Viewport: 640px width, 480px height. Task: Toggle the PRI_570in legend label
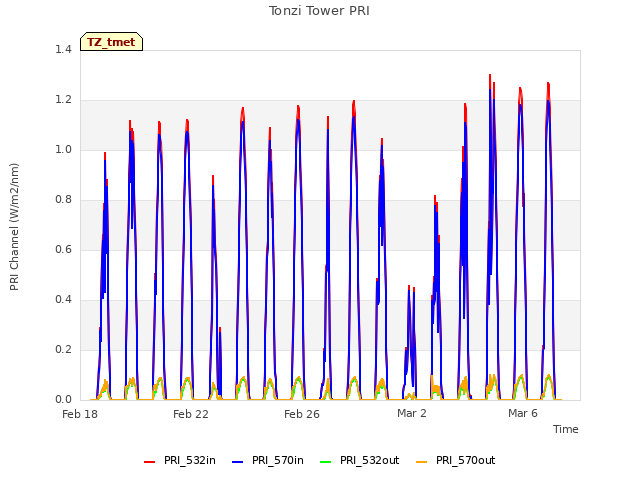pos(278,460)
